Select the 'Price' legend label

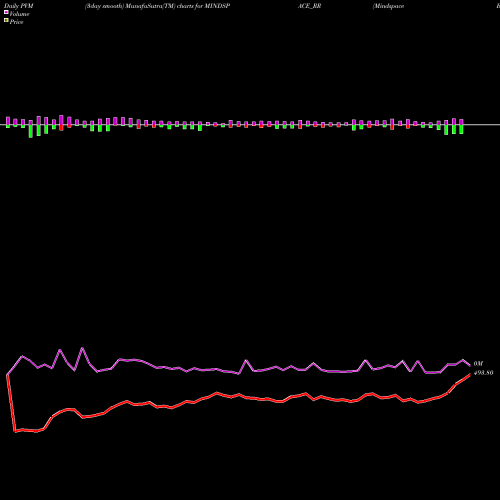[16, 22]
